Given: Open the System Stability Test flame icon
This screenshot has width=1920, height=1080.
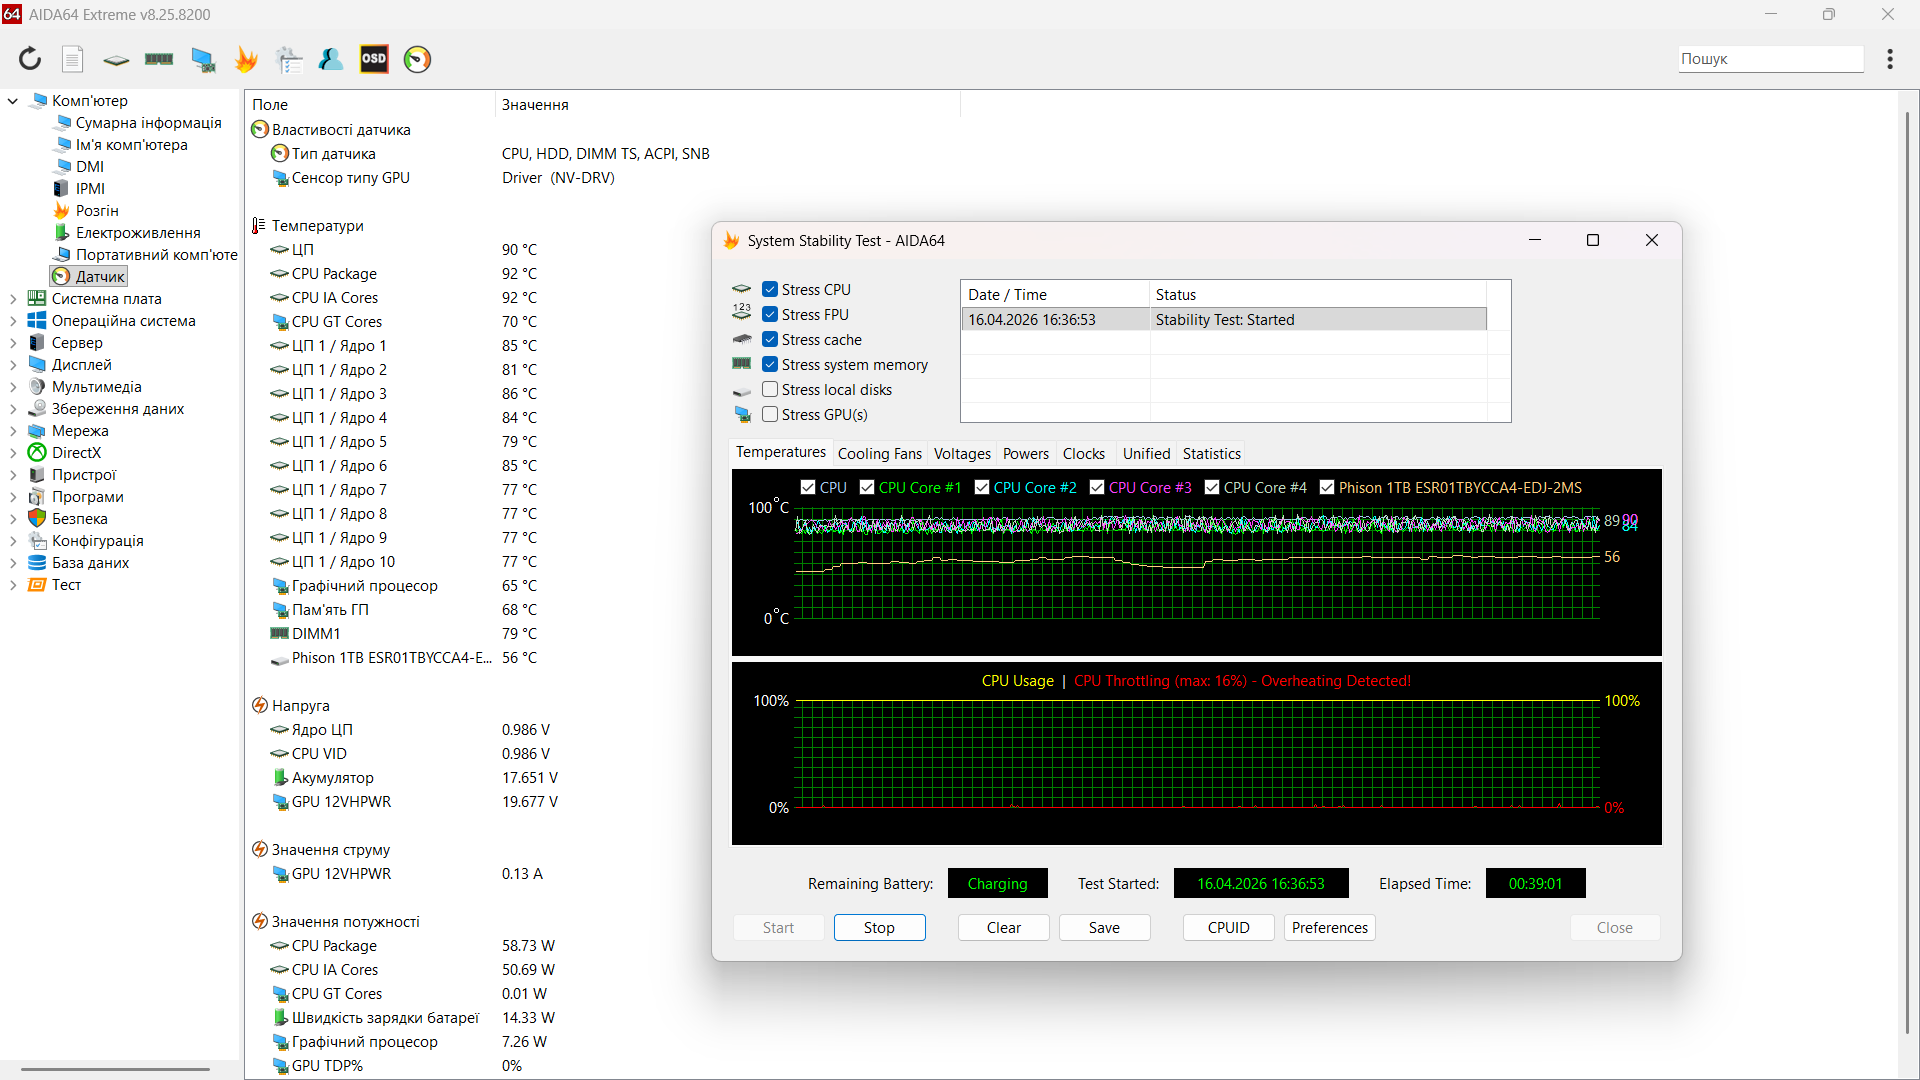Looking at the screenshot, I should coord(246,59).
